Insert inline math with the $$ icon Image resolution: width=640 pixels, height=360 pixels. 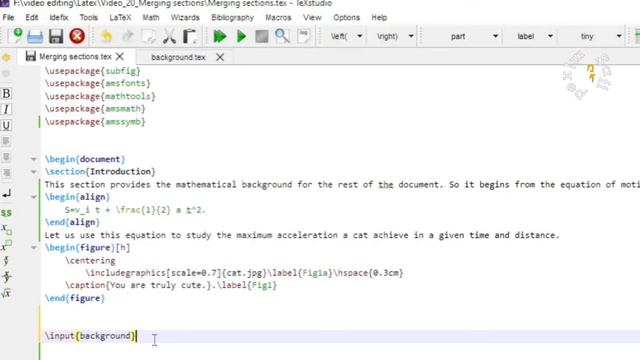pyautogui.click(x=6, y=213)
